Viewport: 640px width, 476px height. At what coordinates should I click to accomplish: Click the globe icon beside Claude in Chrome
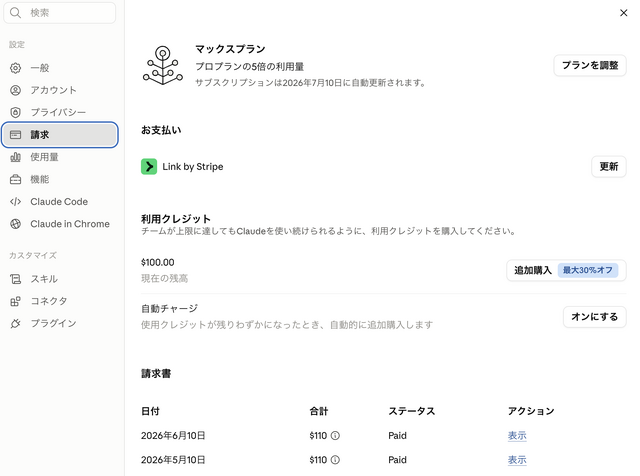click(x=16, y=224)
